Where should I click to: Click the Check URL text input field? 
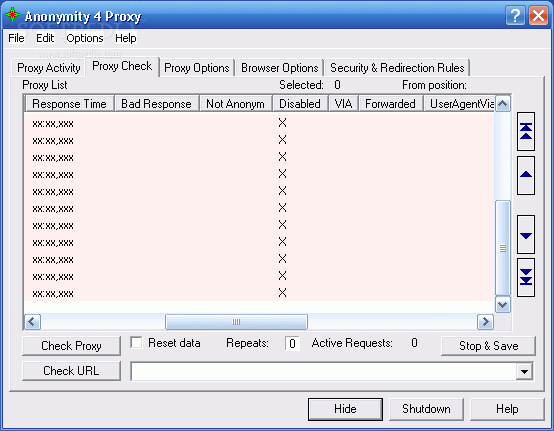point(324,371)
